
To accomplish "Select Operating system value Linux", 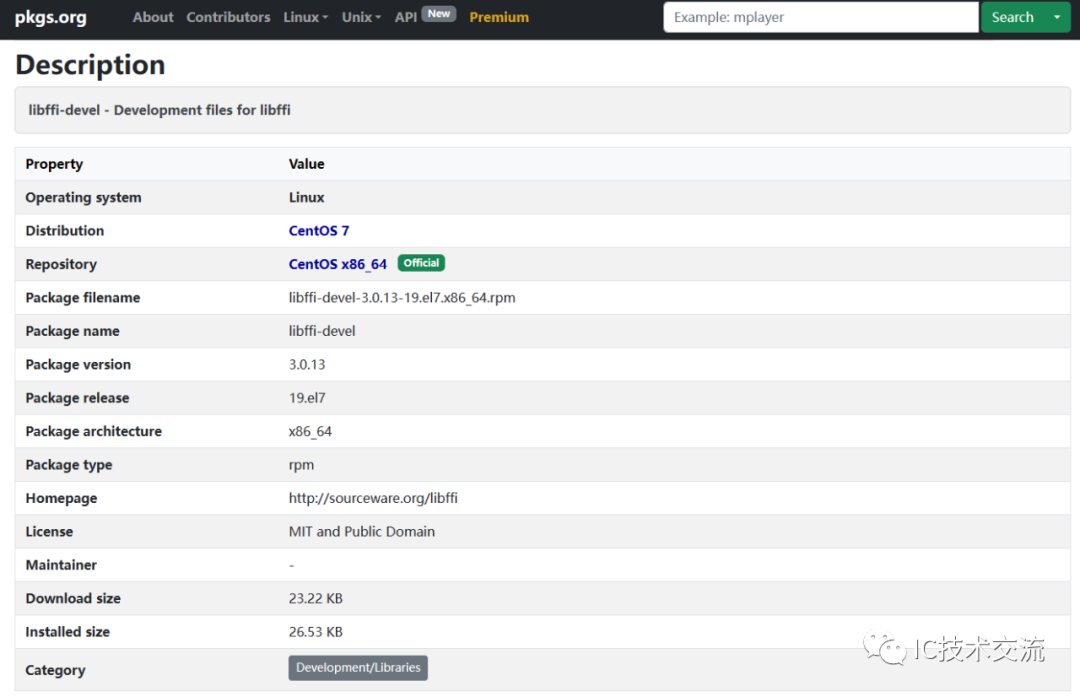I will 307,198.
